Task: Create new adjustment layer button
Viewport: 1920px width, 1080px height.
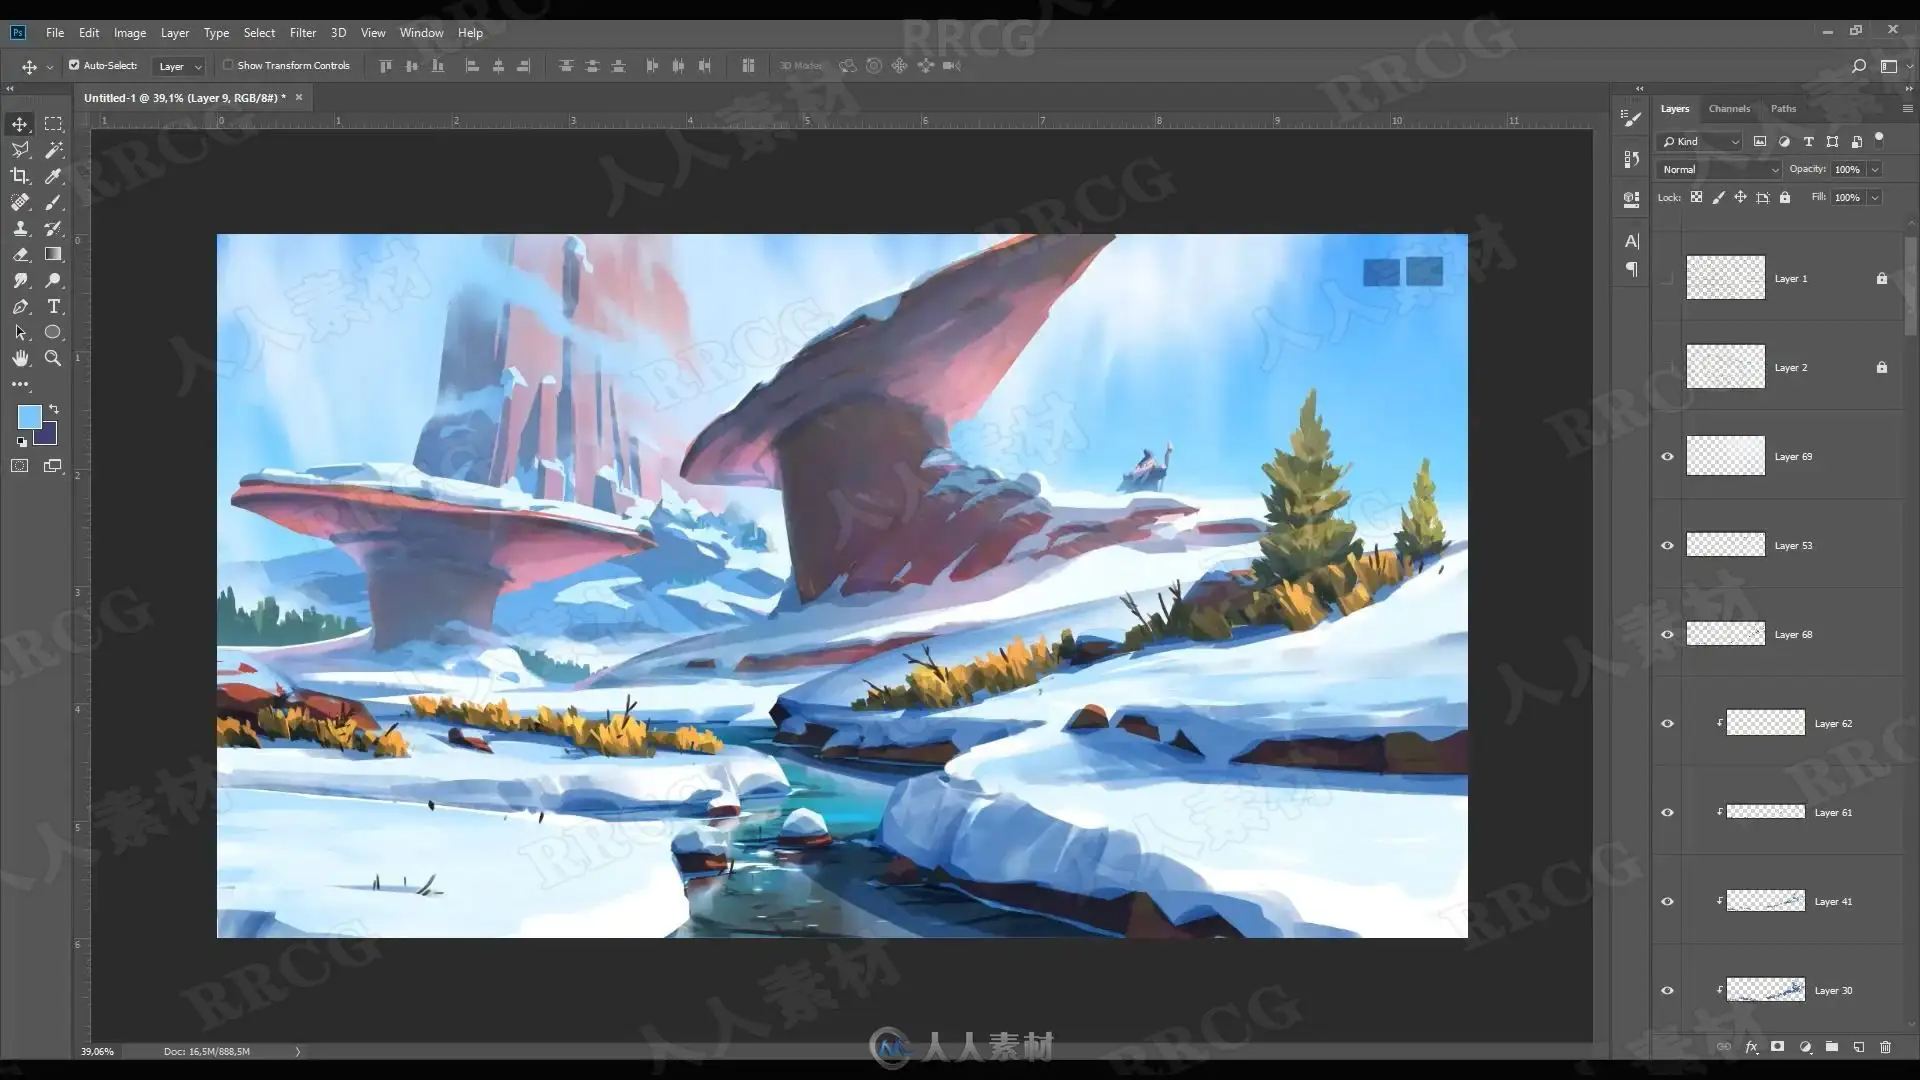Action: coord(1805,1047)
